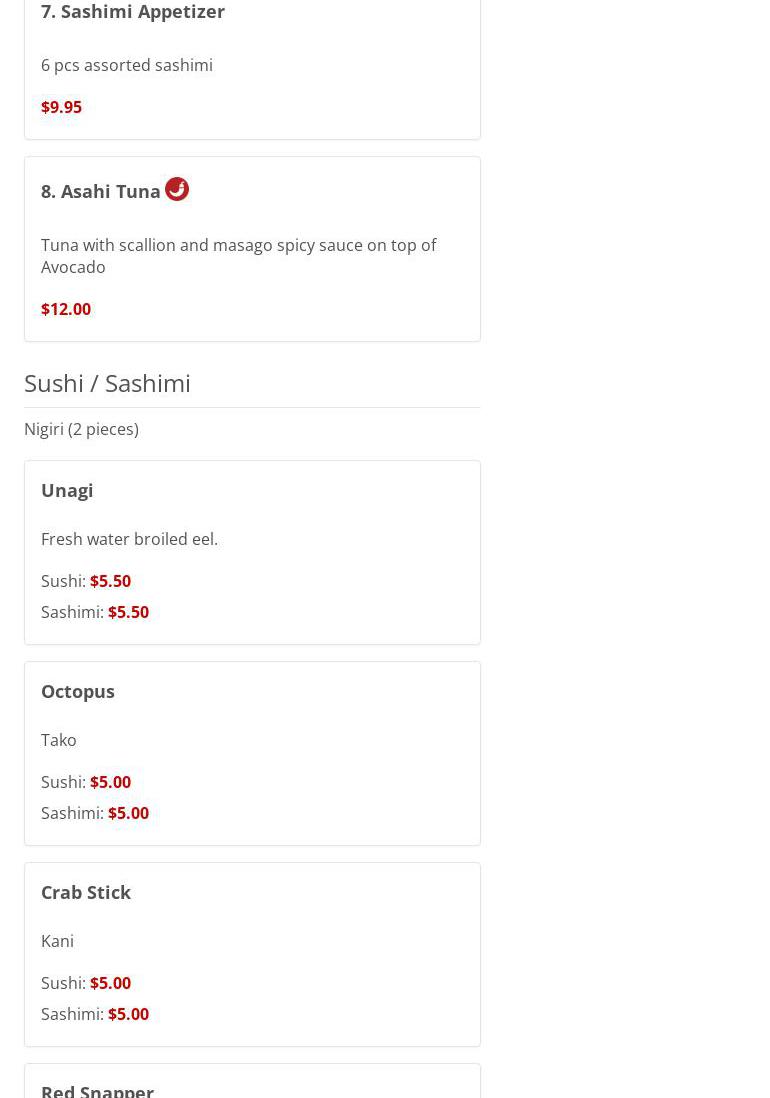Click the $12.00 Asahi Tuna price
770x1098 pixels.
click(66, 309)
